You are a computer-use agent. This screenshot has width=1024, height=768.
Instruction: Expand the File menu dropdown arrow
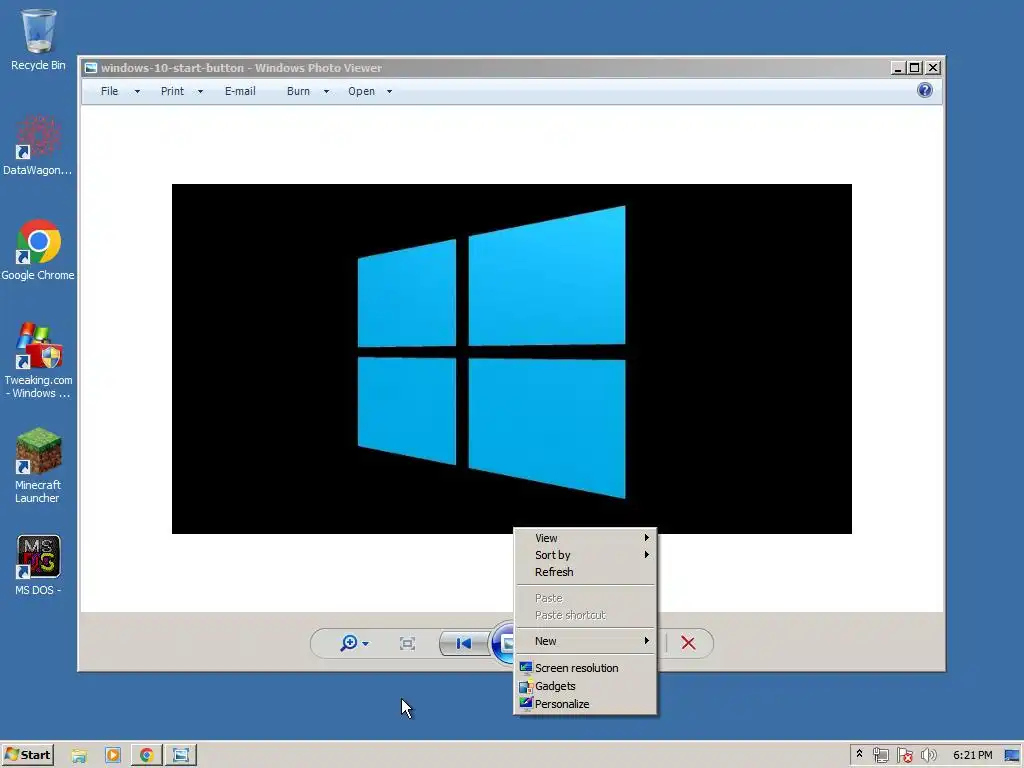pos(137,91)
